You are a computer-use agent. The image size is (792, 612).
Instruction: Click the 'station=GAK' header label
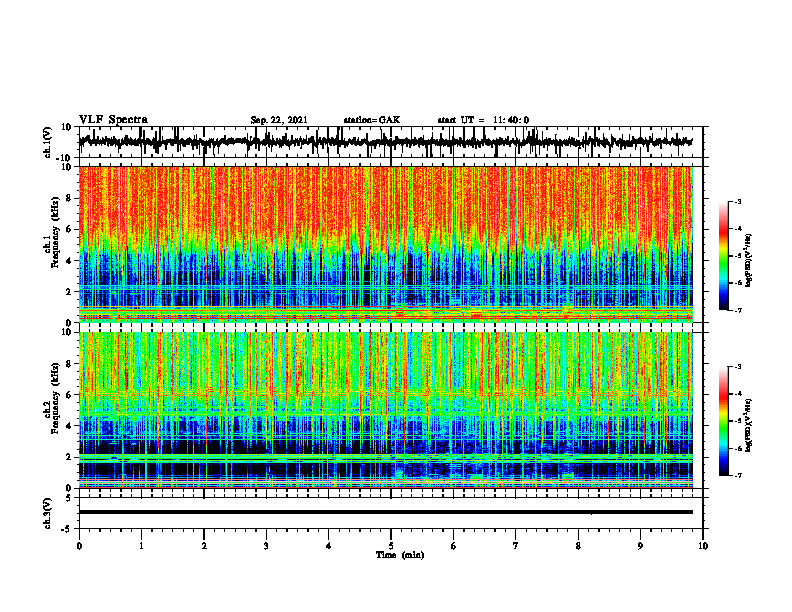(x=372, y=120)
